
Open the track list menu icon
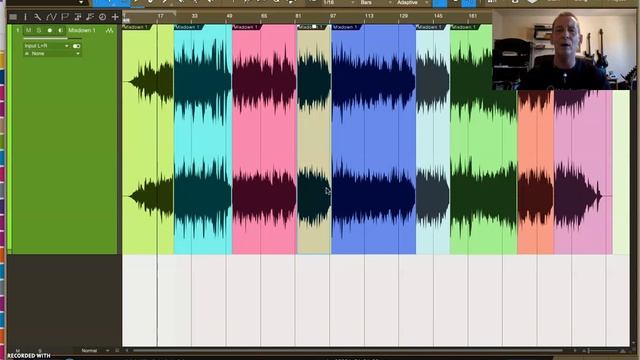[x=13, y=17]
